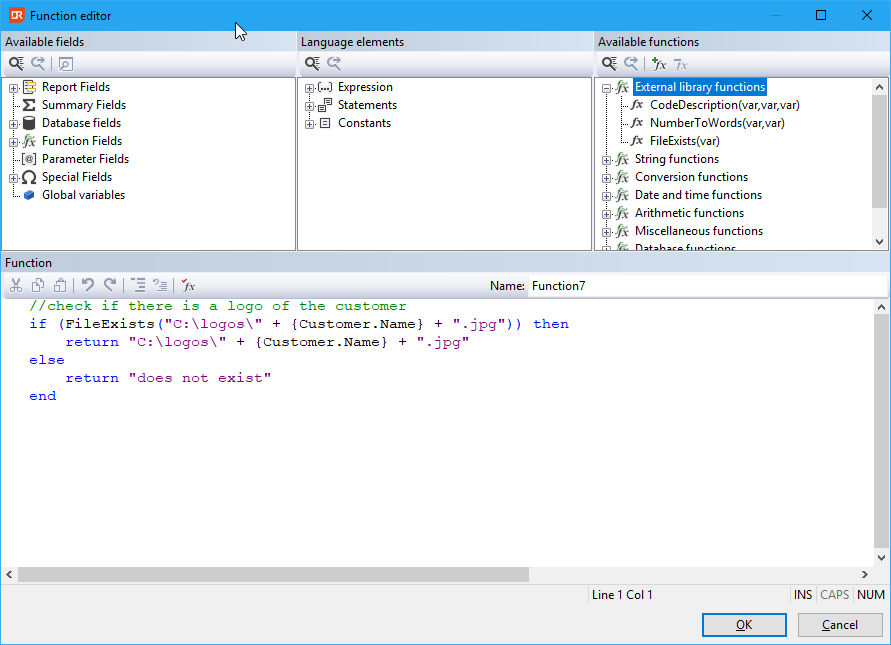Click the comment lines icon
Viewport: 891px width, 645px height.
160,285
